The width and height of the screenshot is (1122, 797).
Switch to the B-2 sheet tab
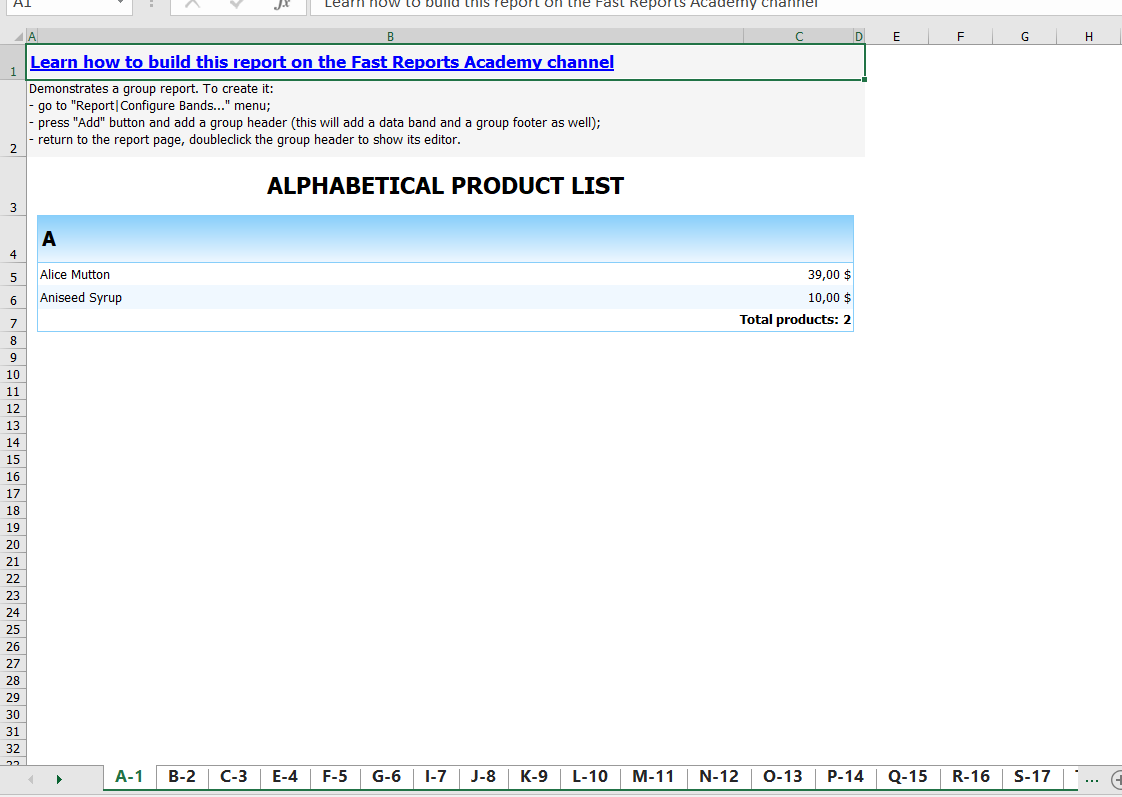(x=182, y=776)
